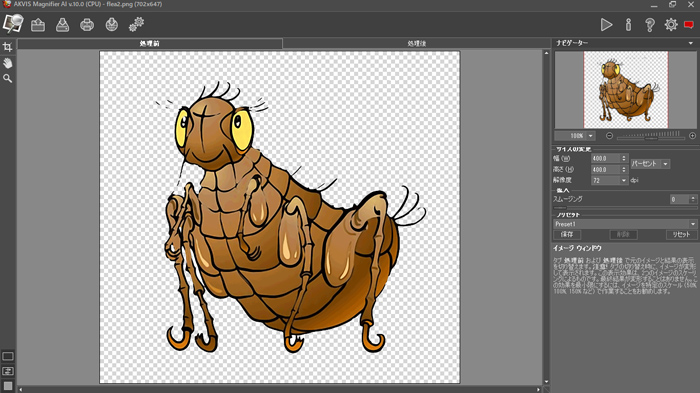Click the 解像度 resolution label

click(x=562, y=180)
